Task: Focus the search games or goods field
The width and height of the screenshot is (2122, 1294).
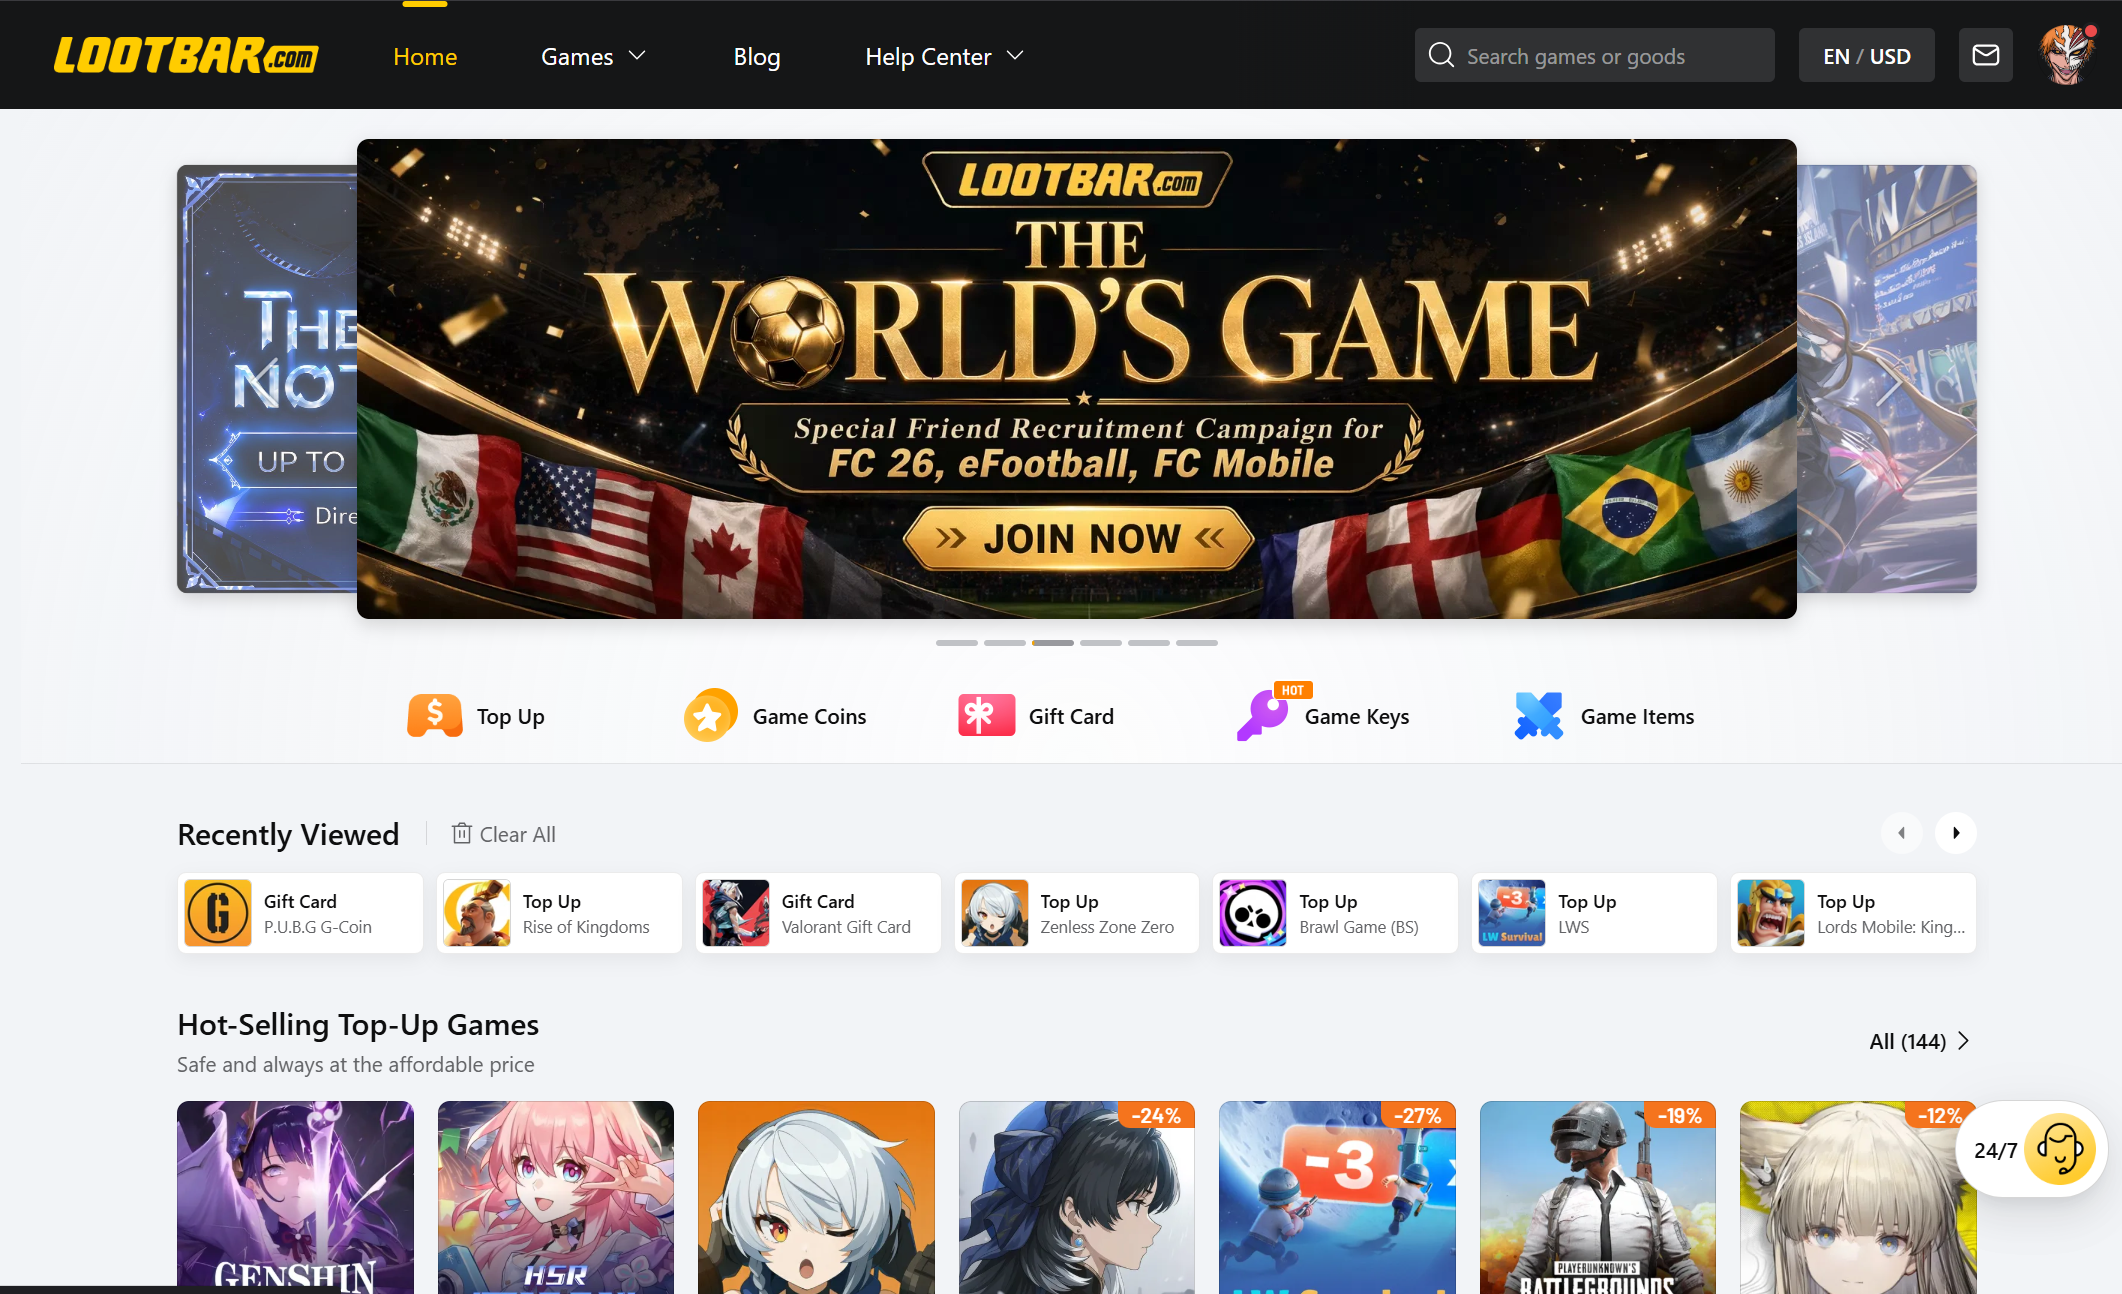Action: point(1595,55)
